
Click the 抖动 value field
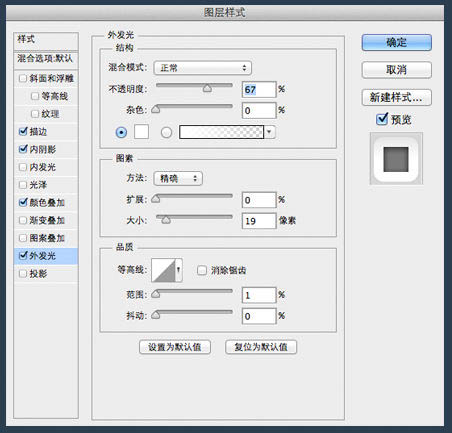259,316
